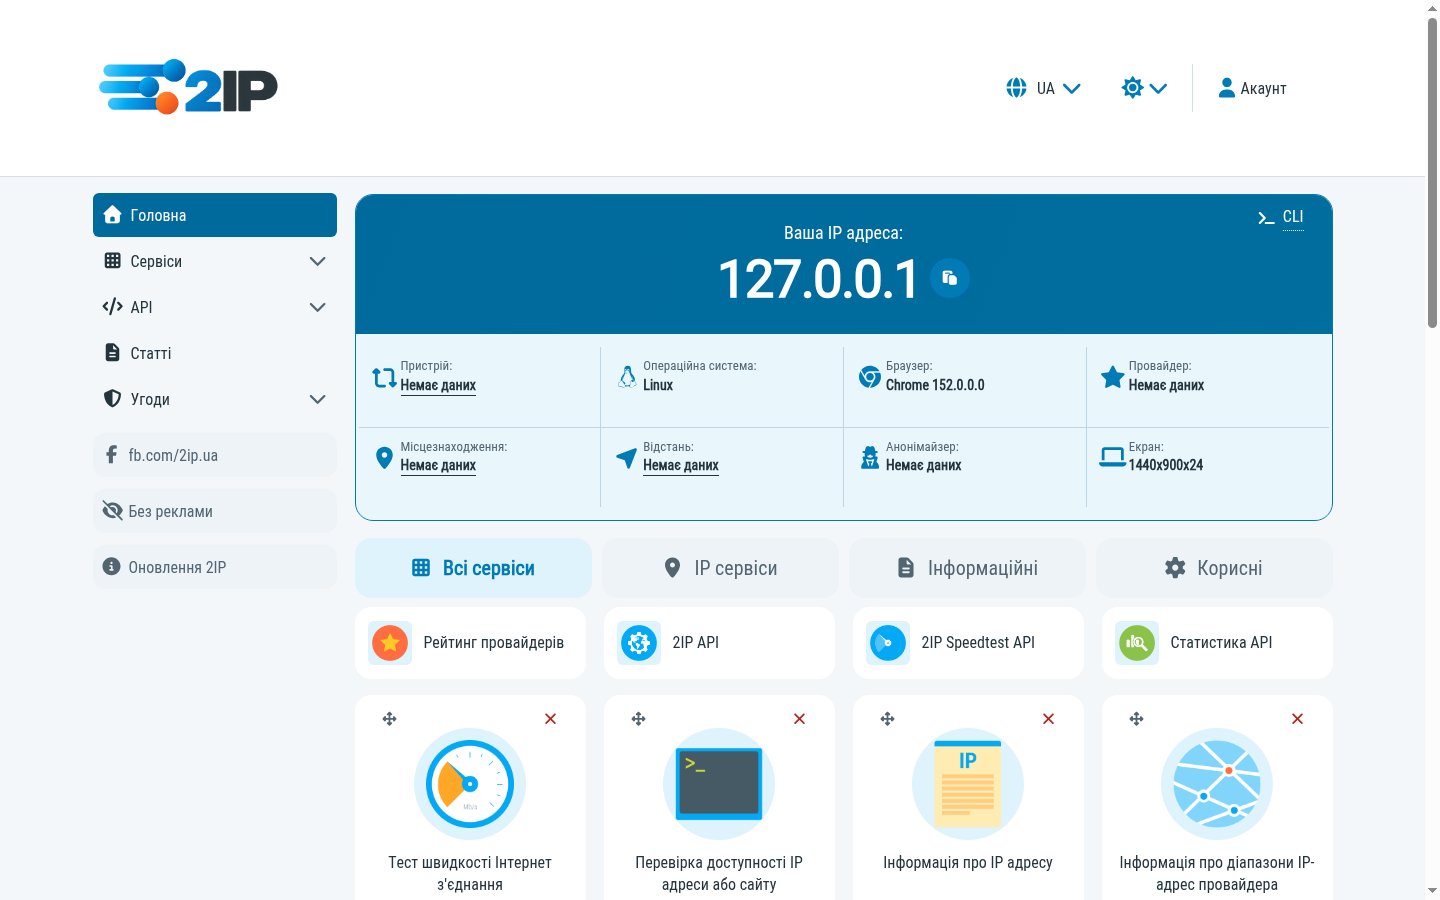The image size is (1440, 900).
Task: Click the terminal icon for availability check
Action: 719,784
